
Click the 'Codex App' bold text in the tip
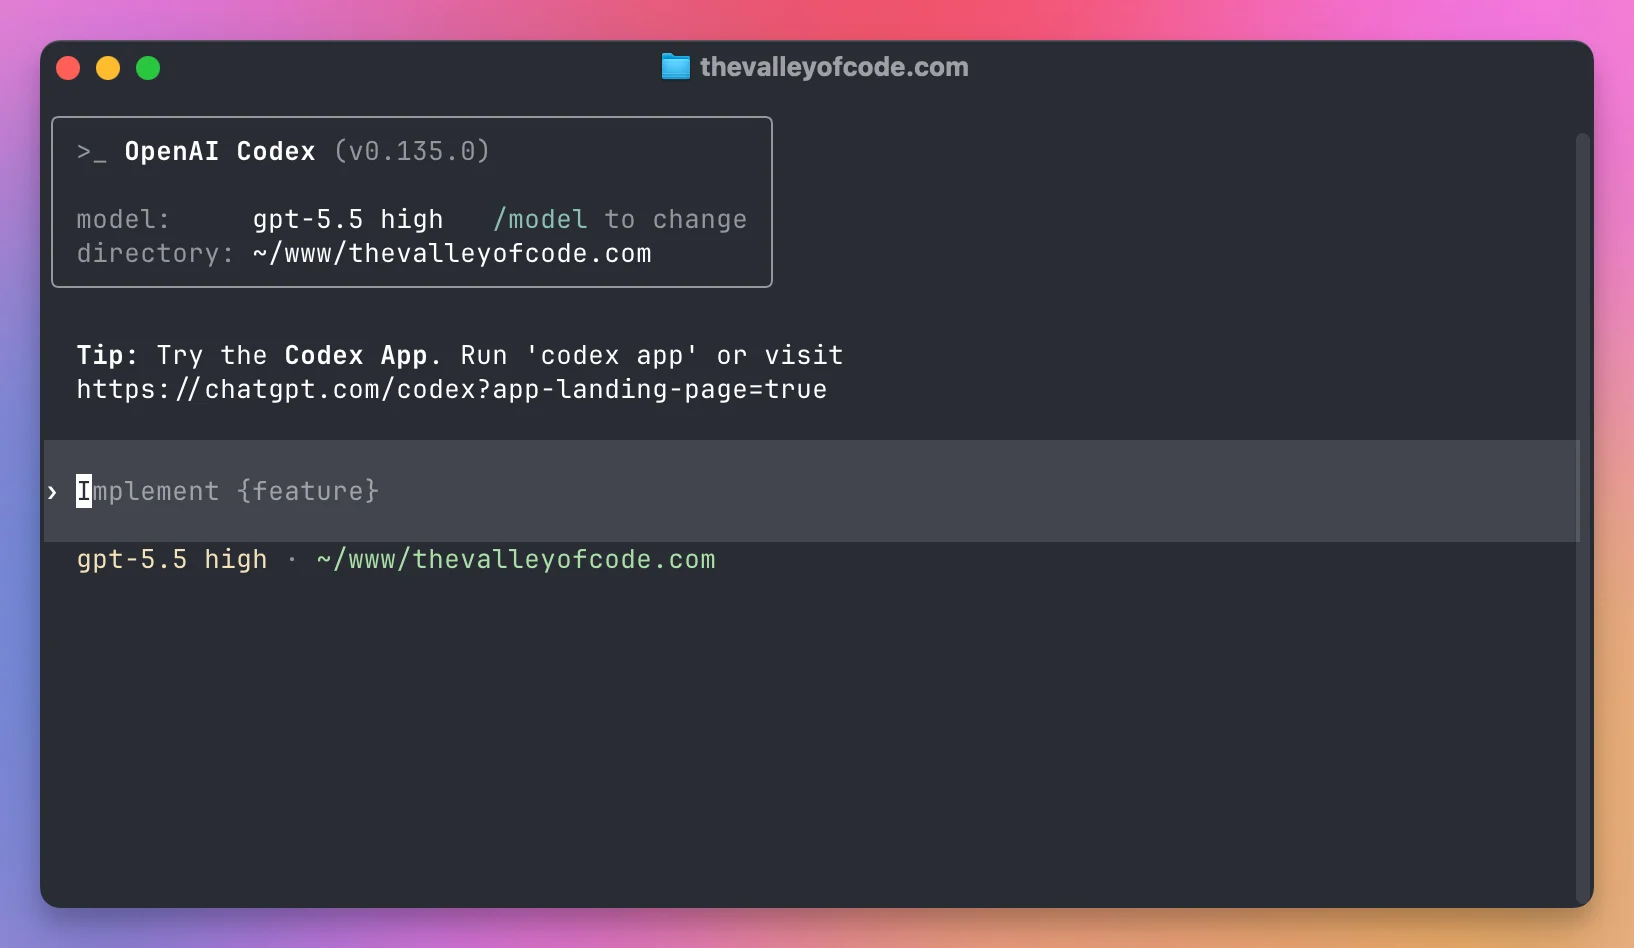click(x=356, y=355)
